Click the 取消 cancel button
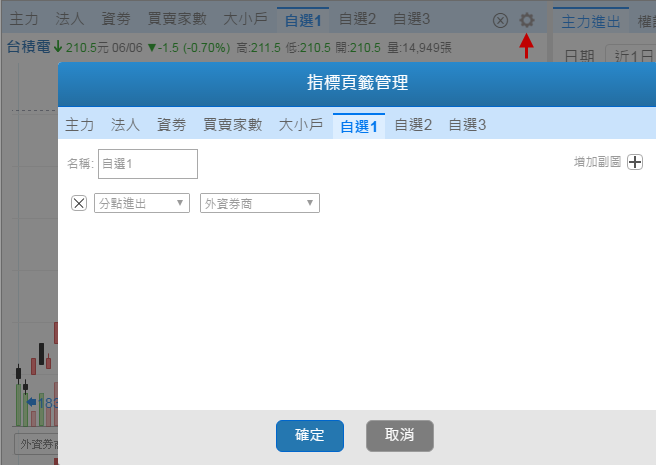This screenshot has width=656, height=465. pos(400,436)
